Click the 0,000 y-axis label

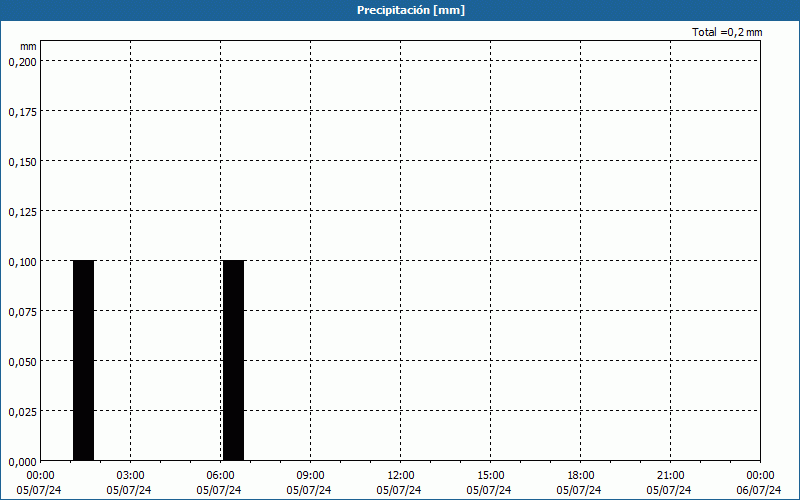(x=22, y=461)
